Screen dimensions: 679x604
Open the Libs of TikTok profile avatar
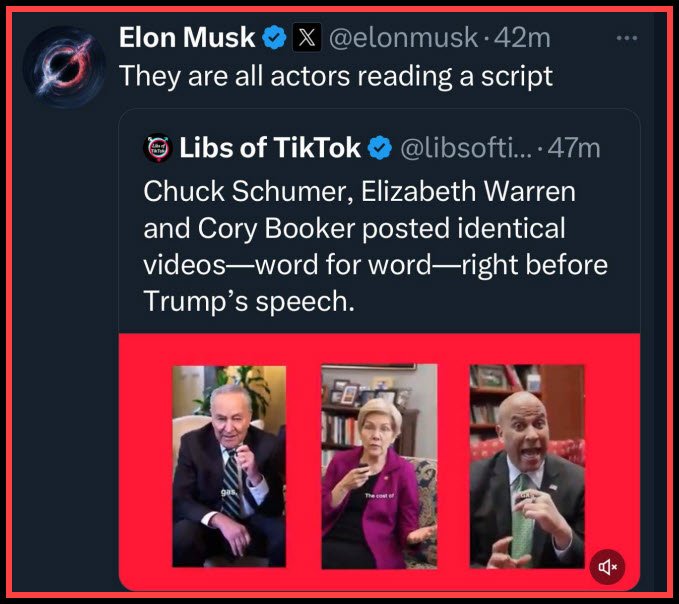coord(158,149)
